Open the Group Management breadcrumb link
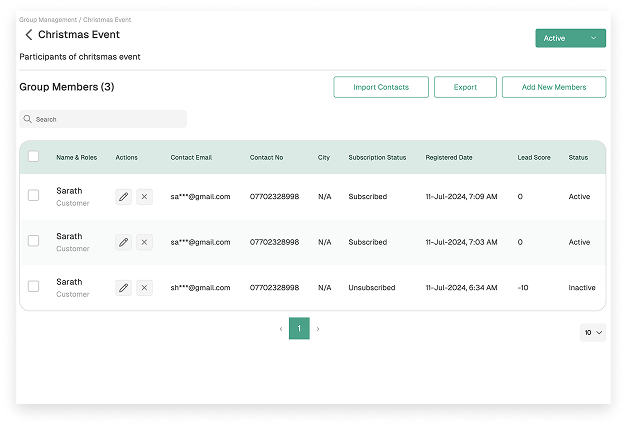 click(45, 20)
